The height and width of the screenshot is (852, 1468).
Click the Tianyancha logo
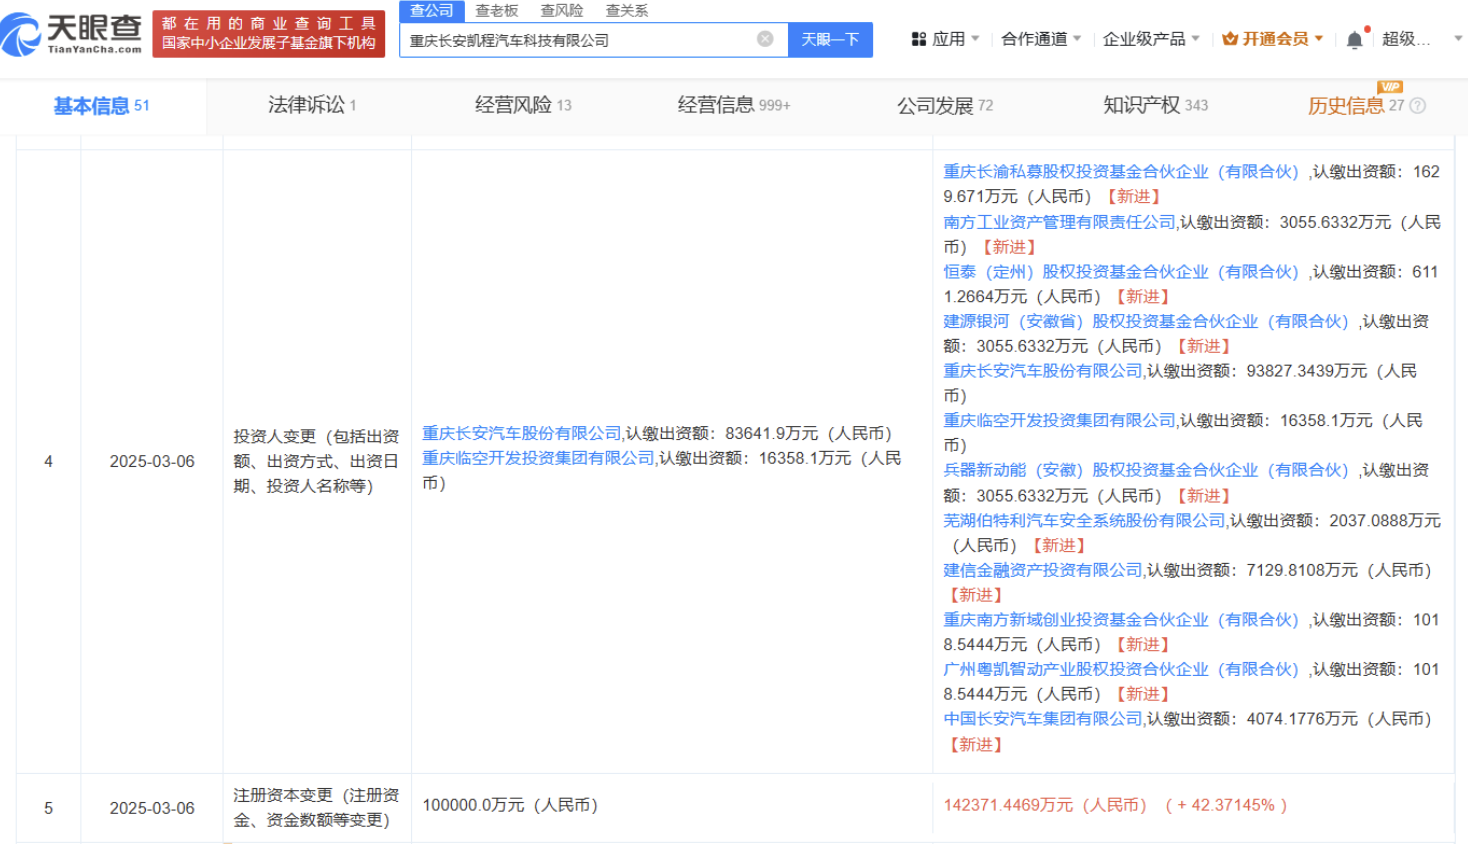click(x=72, y=34)
